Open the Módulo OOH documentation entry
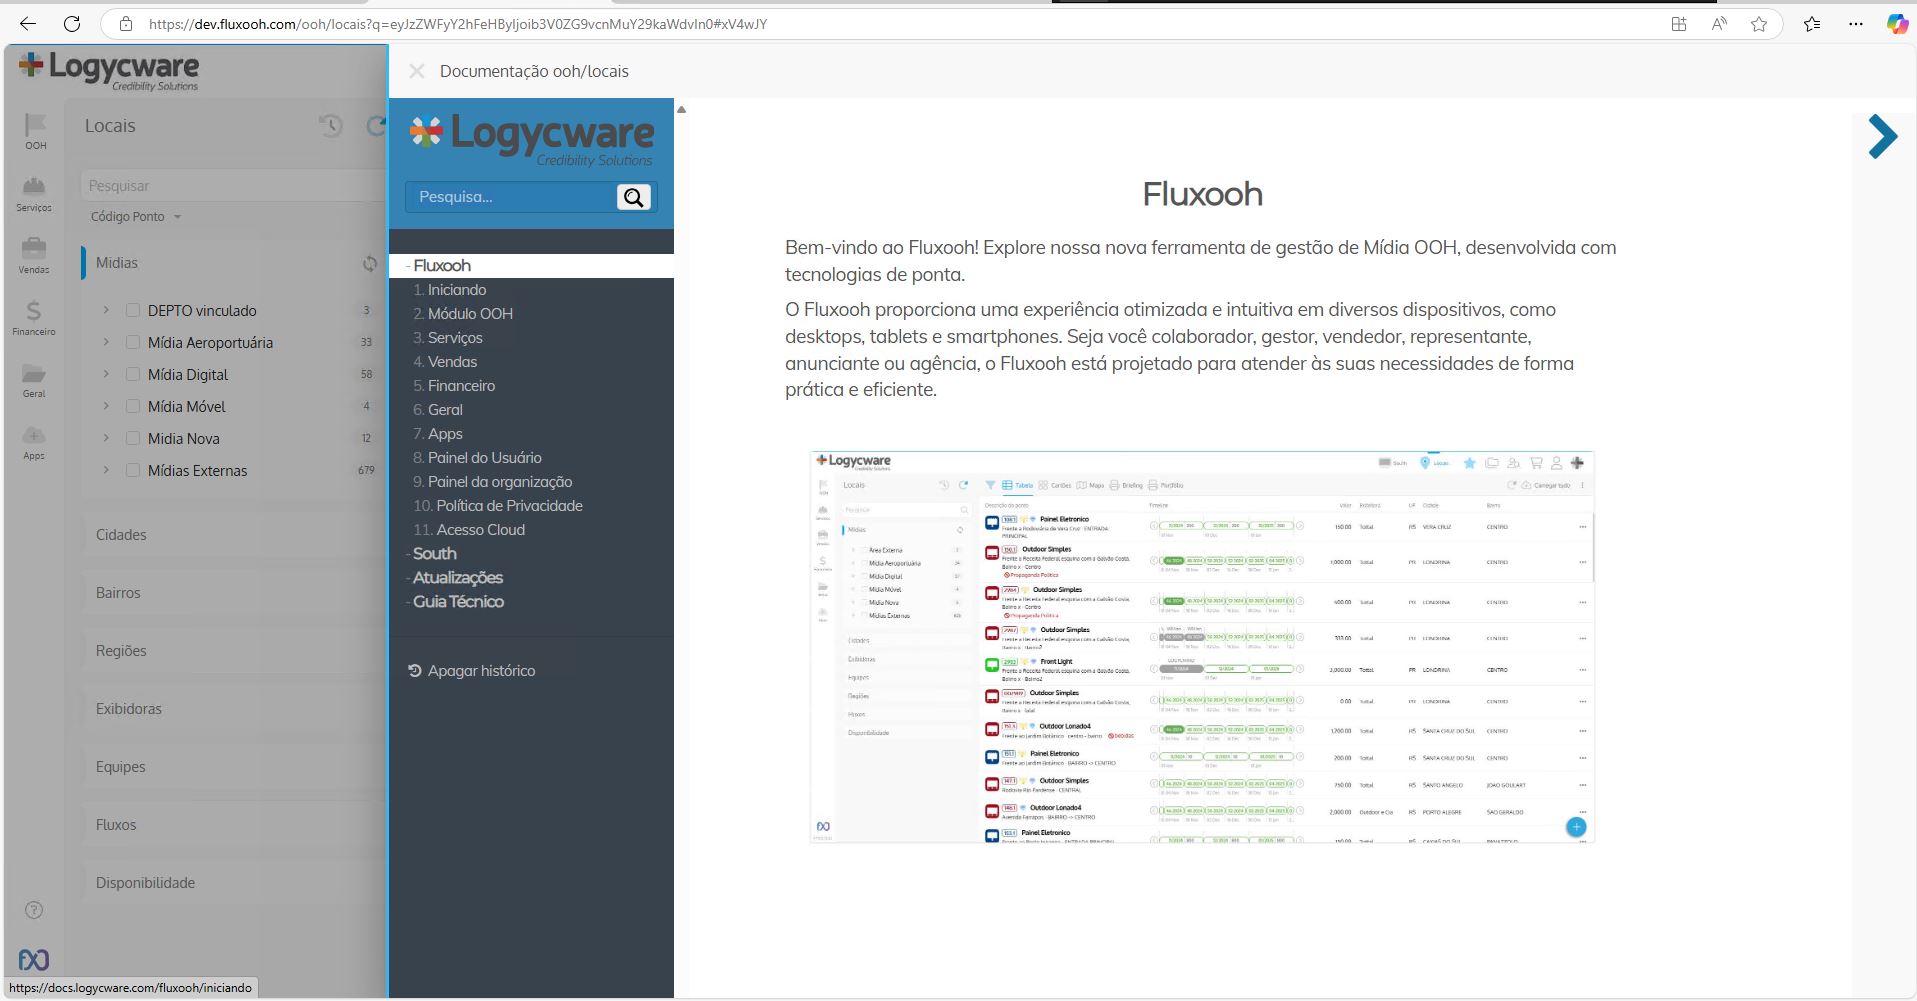The height and width of the screenshot is (1001, 1917). (470, 314)
